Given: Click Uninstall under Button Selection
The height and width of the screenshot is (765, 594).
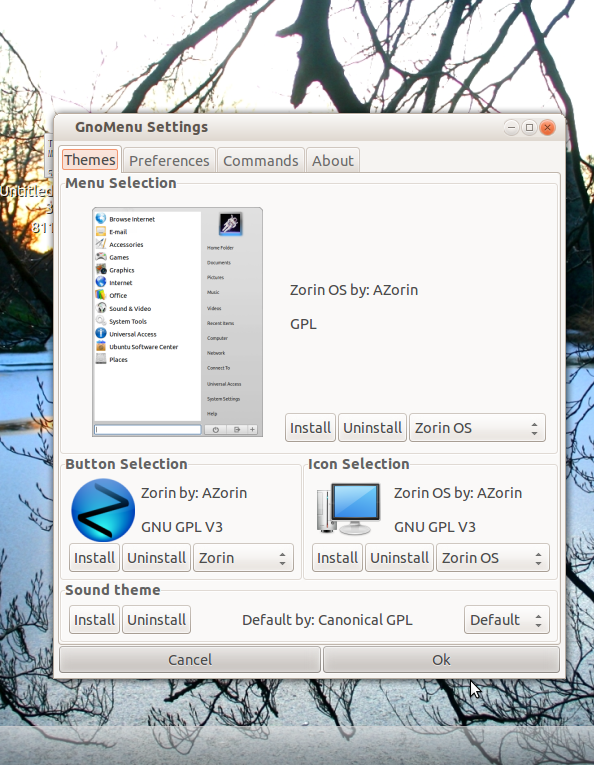Looking at the screenshot, I should 156,558.
